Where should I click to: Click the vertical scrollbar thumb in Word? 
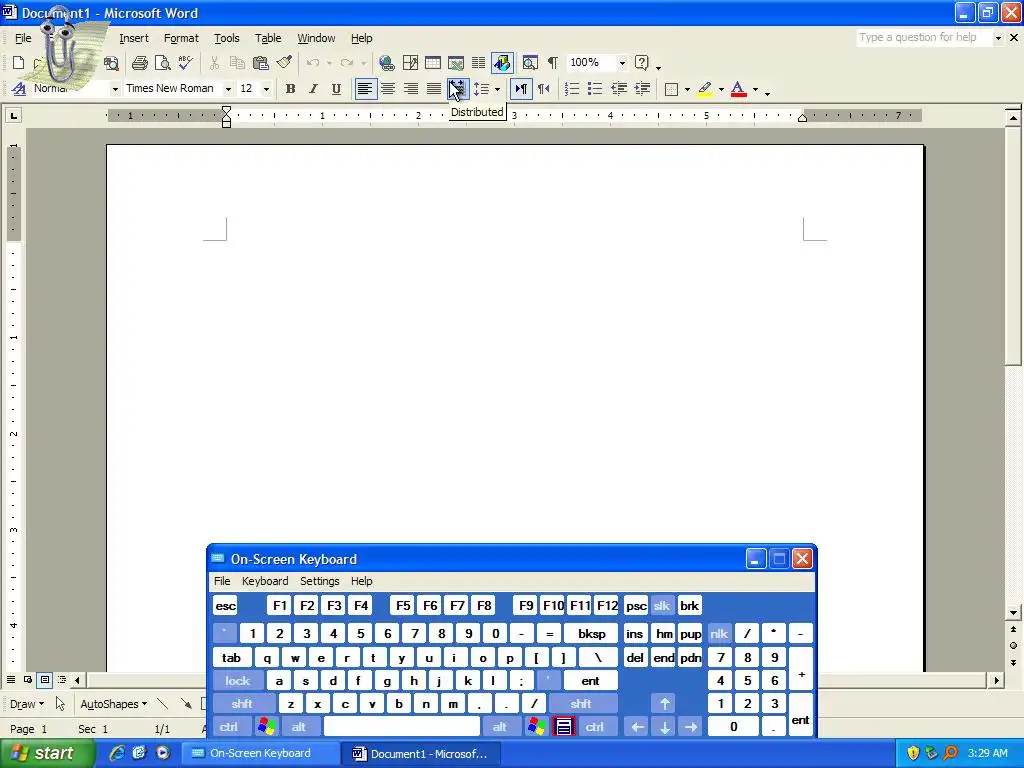pyautogui.click(x=1013, y=248)
